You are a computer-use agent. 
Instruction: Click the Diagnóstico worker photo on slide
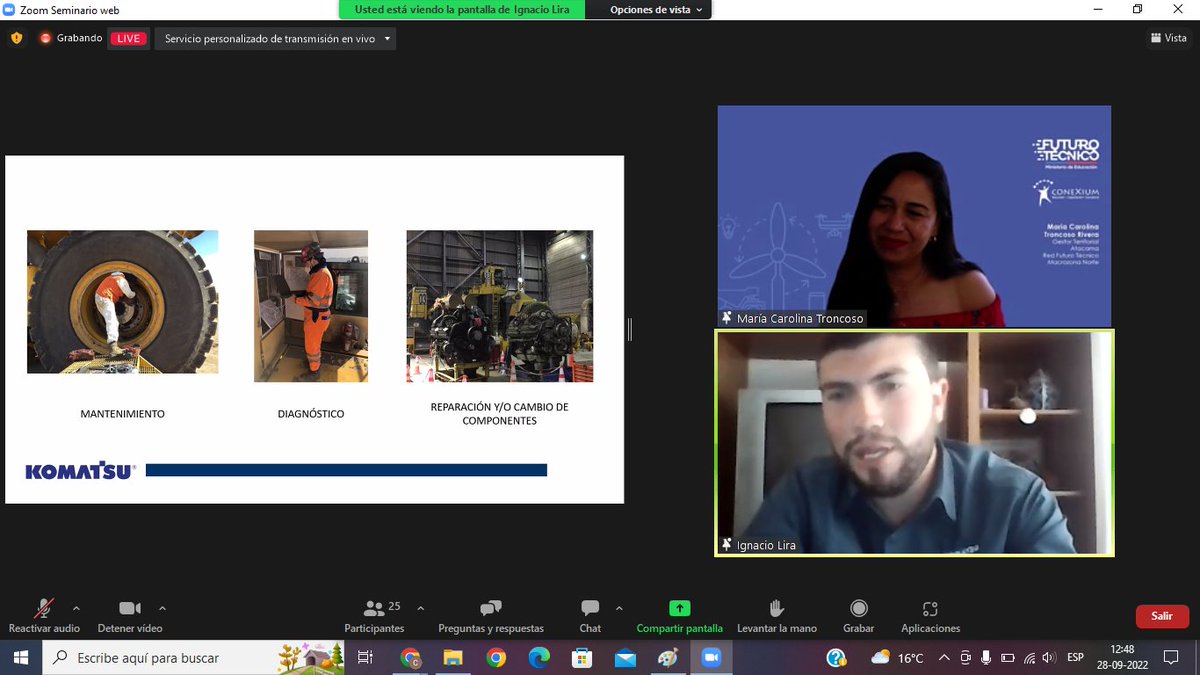click(311, 306)
